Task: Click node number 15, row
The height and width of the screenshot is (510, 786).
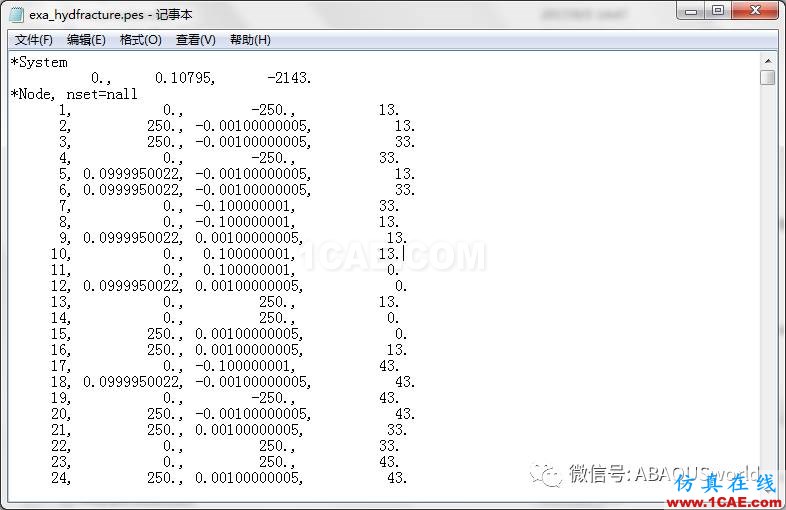Action: (x=229, y=334)
